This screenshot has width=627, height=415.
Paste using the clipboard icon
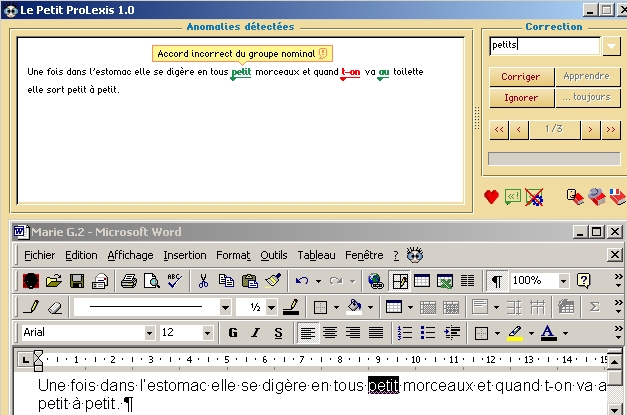[250, 281]
